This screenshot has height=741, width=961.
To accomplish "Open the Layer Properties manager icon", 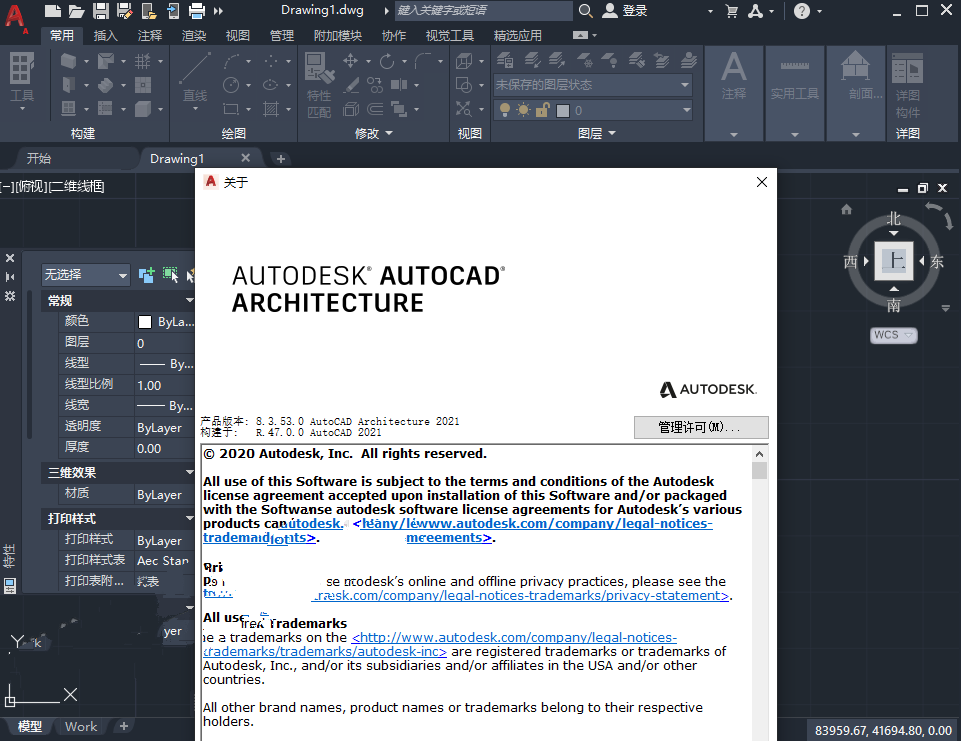I will 505,60.
